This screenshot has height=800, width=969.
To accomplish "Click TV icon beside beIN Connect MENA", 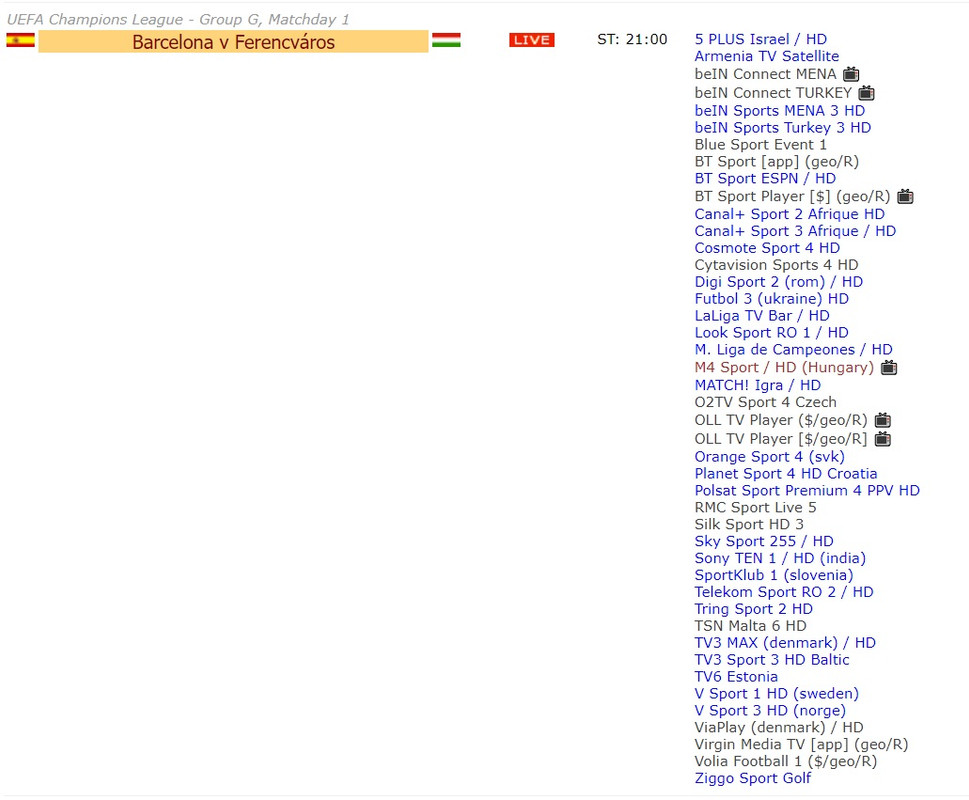I will click(851, 74).
